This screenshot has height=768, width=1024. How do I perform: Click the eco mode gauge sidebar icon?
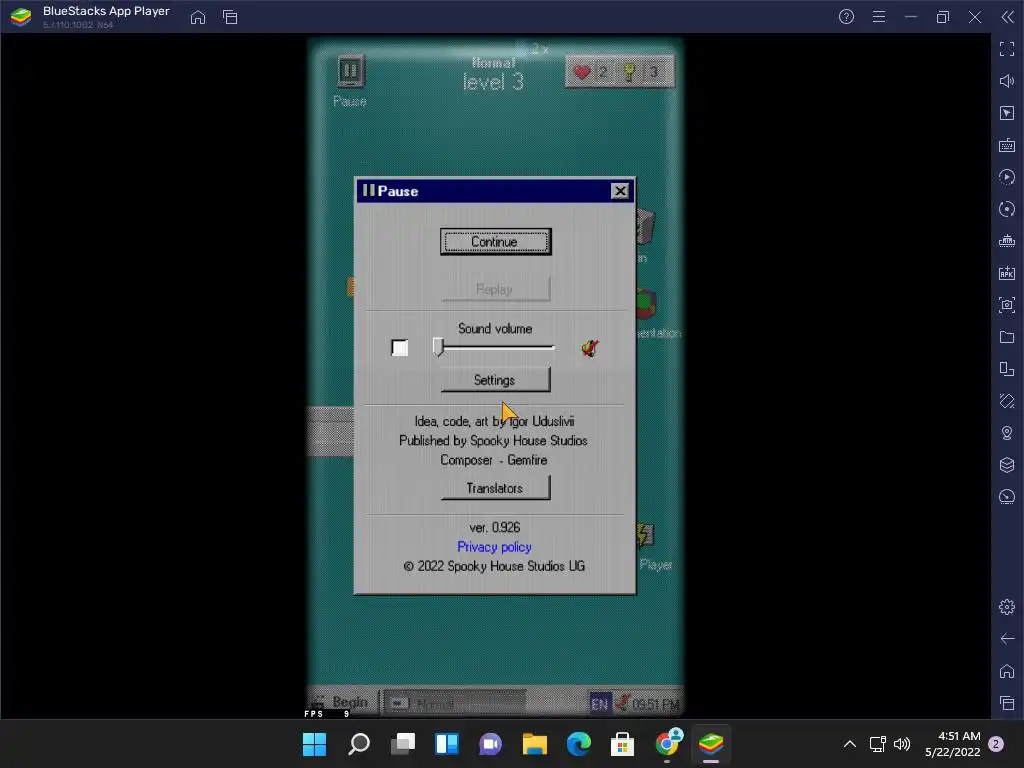pyautogui.click(x=1007, y=497)
